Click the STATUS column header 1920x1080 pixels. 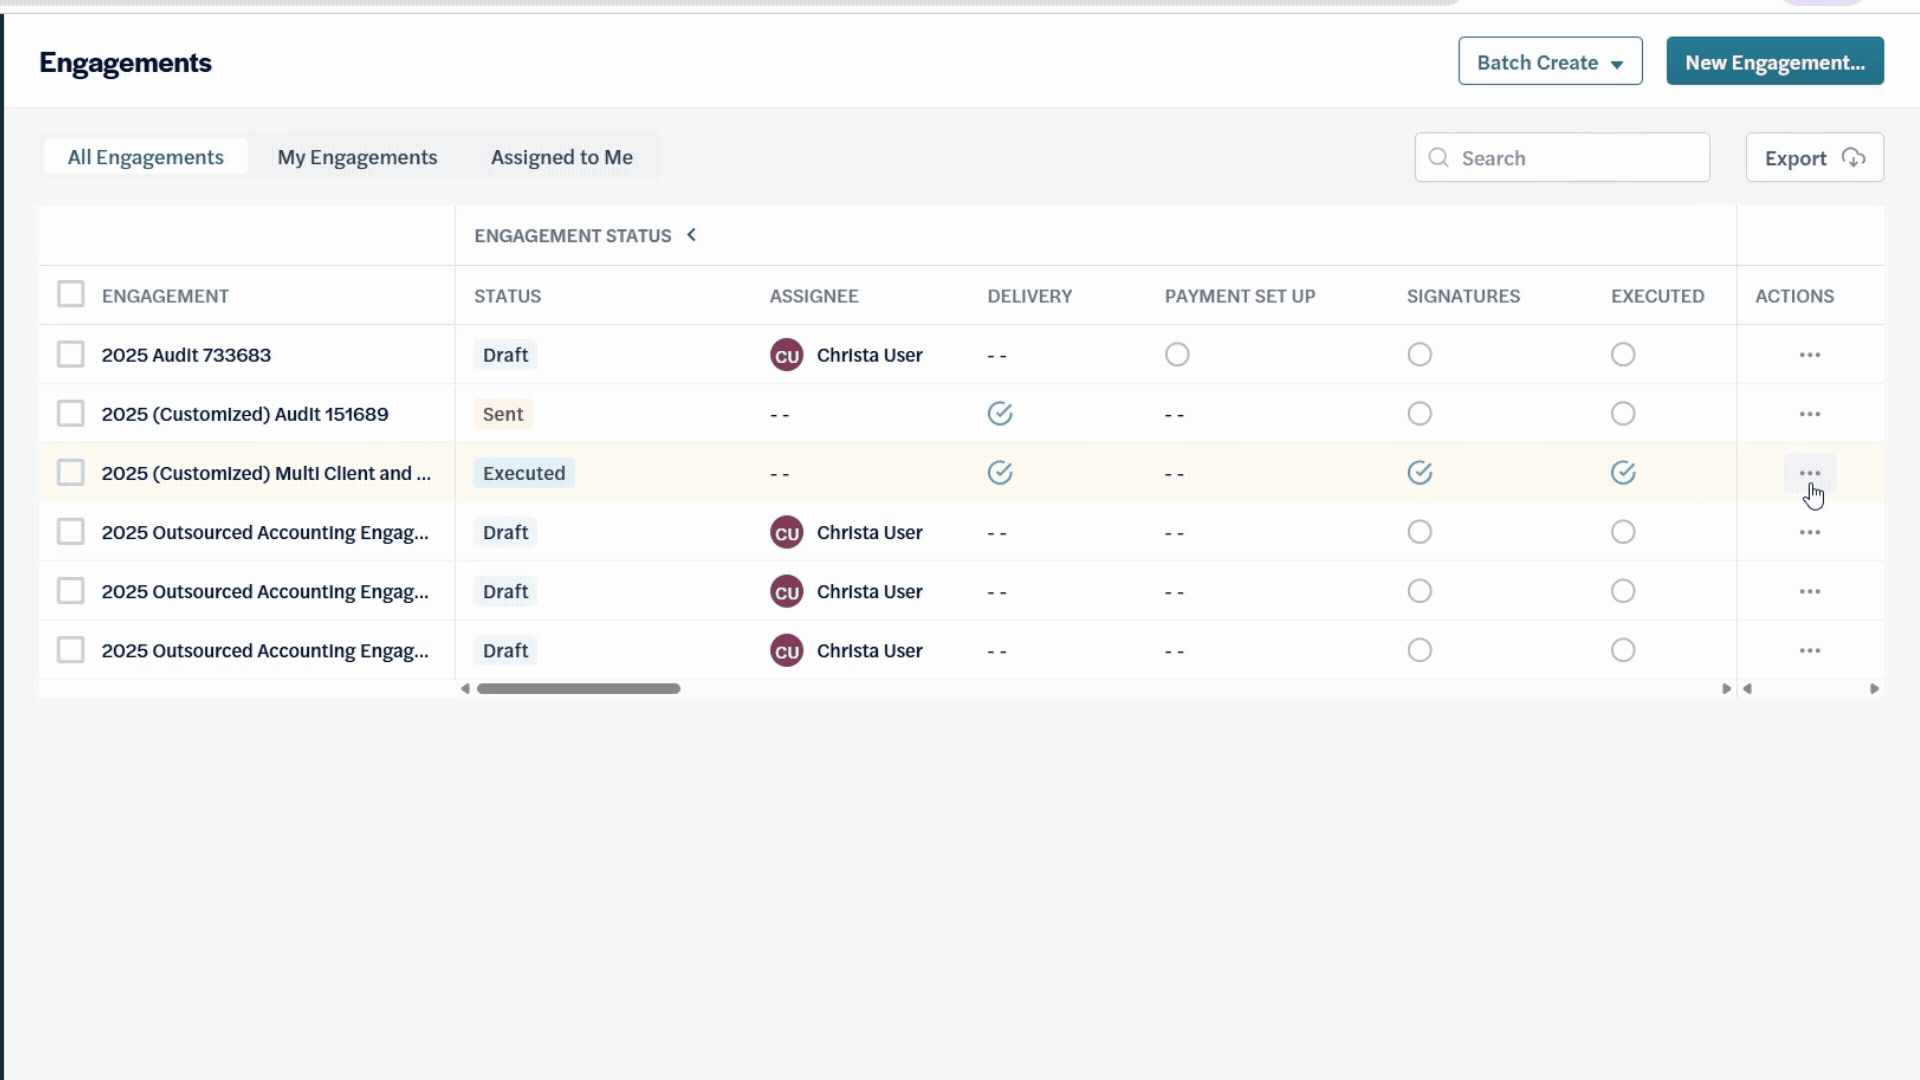tap(507, 296)
